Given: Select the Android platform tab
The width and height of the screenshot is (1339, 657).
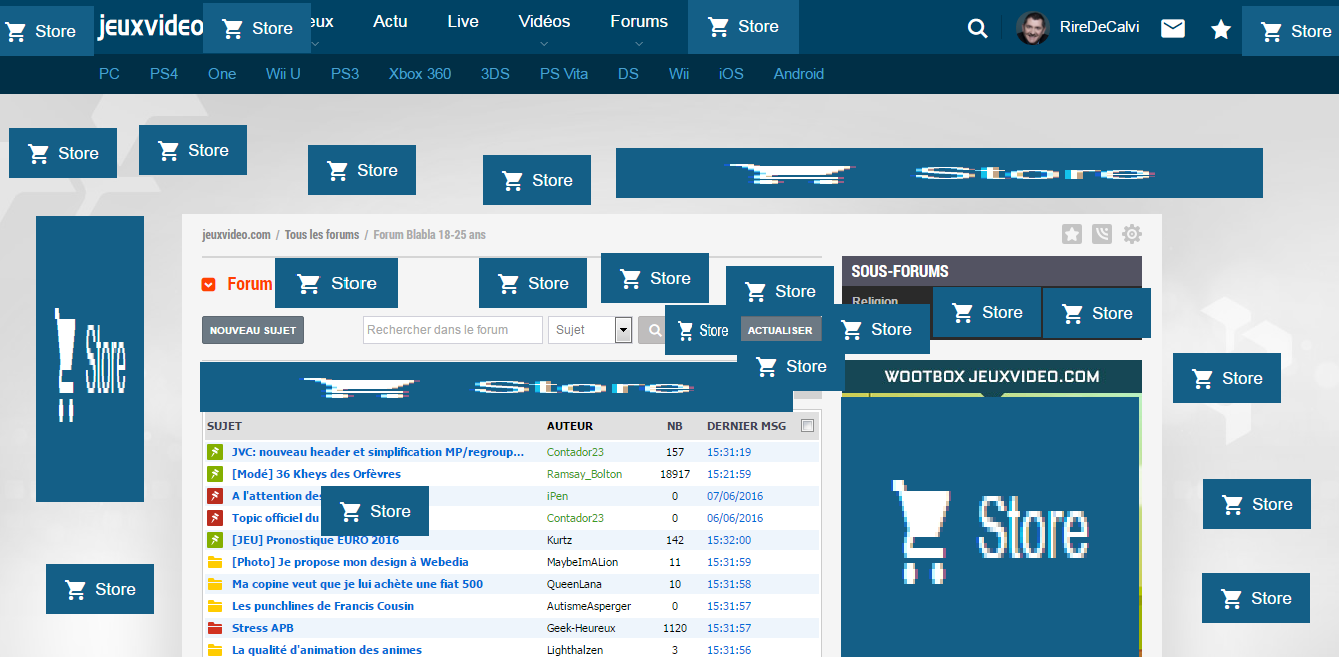Looking at the screenshot, I should [799, 74].
